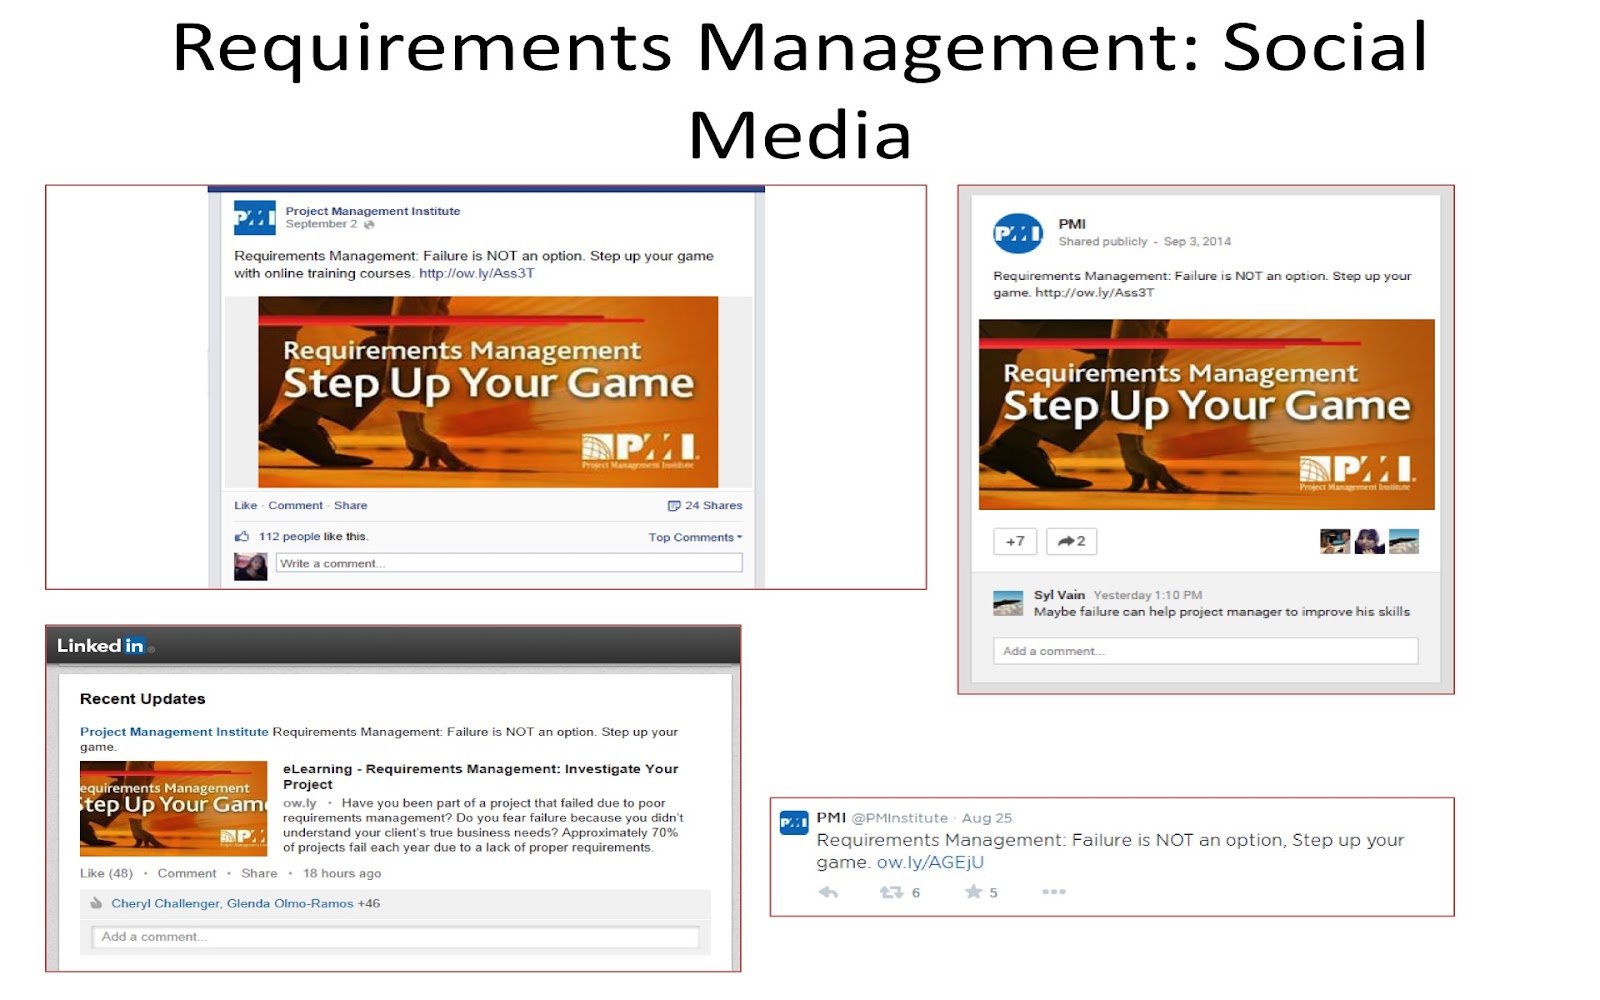Click the PMI logo avatar in the Facebook post
This screenshot has width=1600, height=1000.
pos(254,217)
